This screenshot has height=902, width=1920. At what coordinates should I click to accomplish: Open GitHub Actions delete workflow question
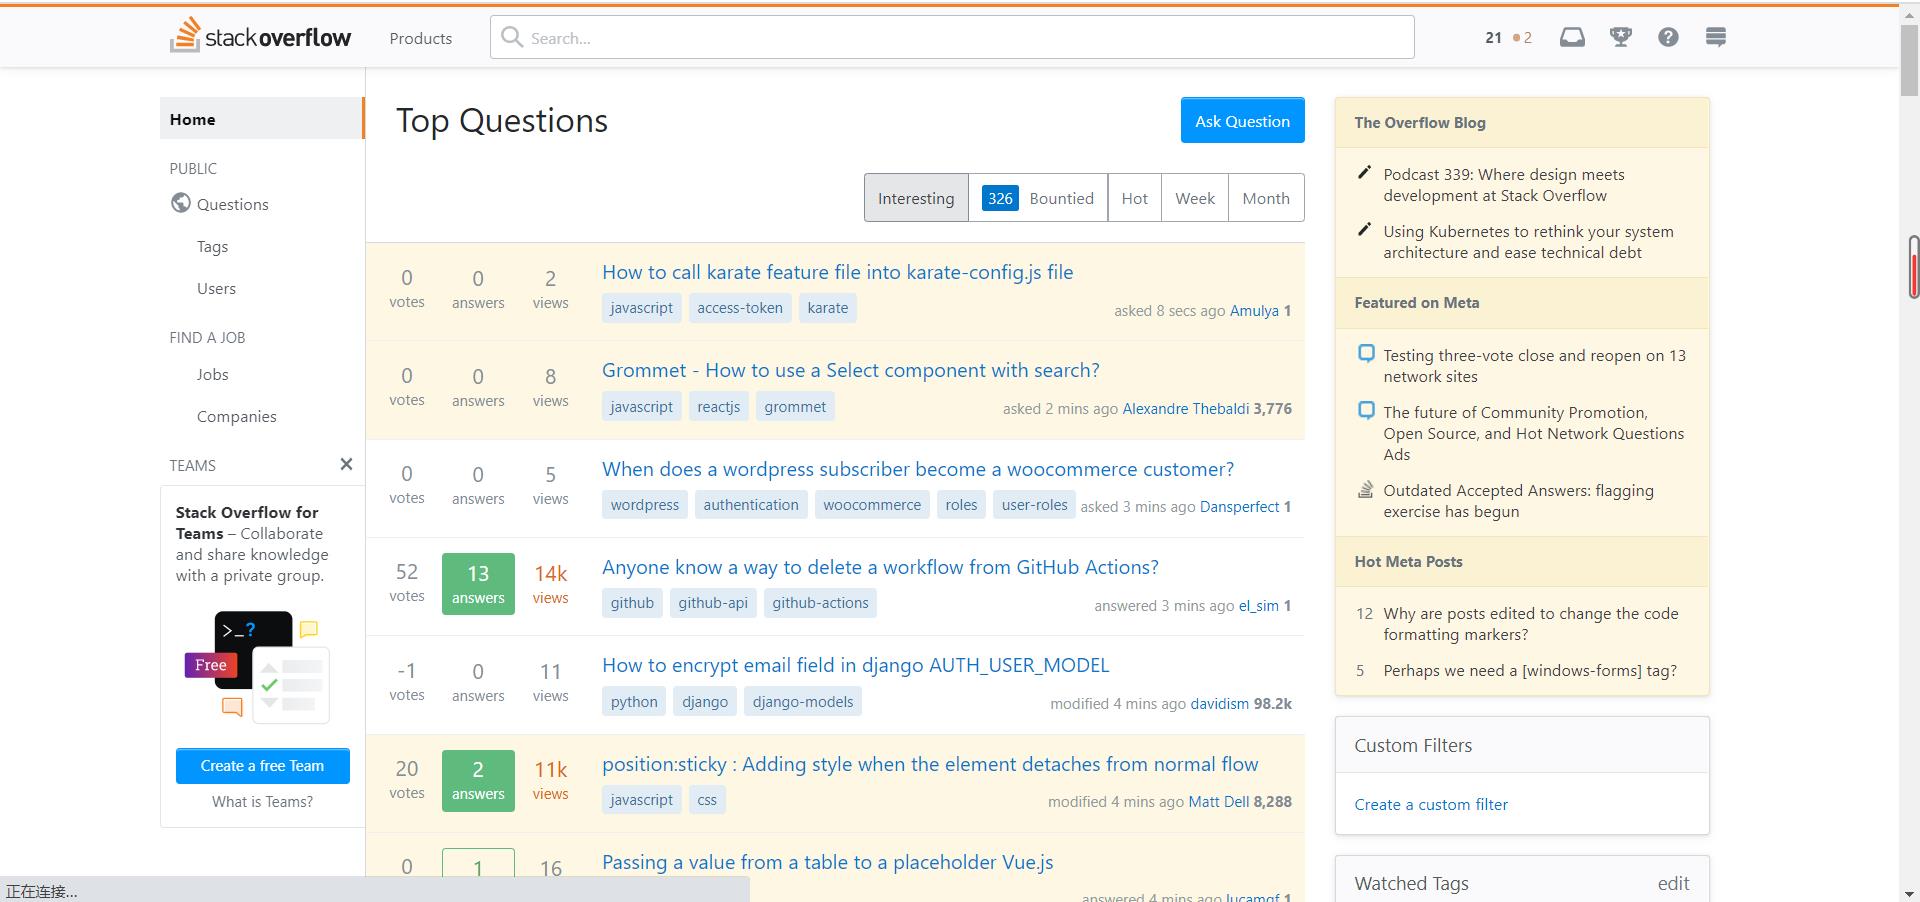[880, 567]
